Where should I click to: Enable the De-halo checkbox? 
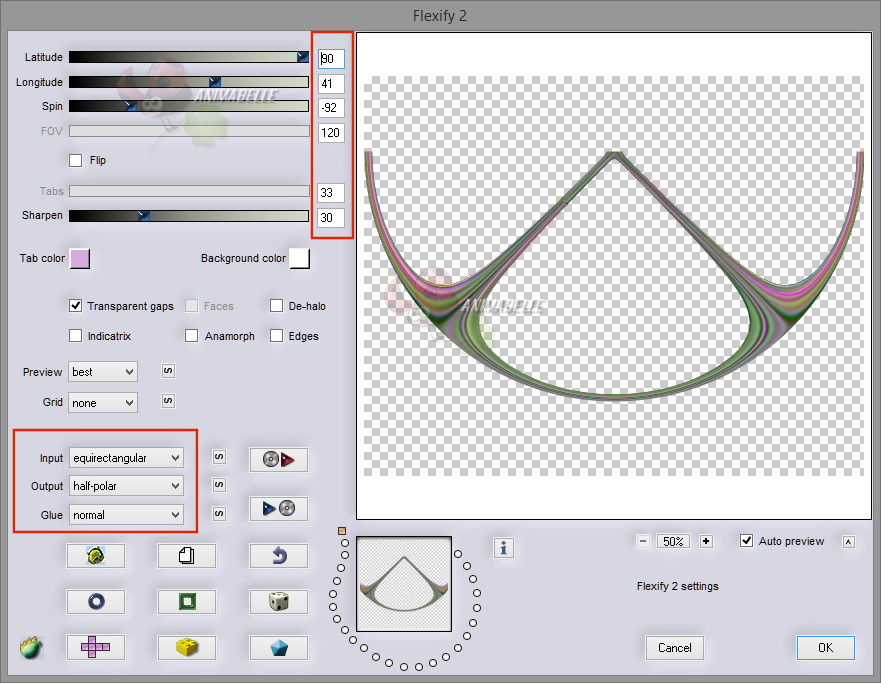276,306
